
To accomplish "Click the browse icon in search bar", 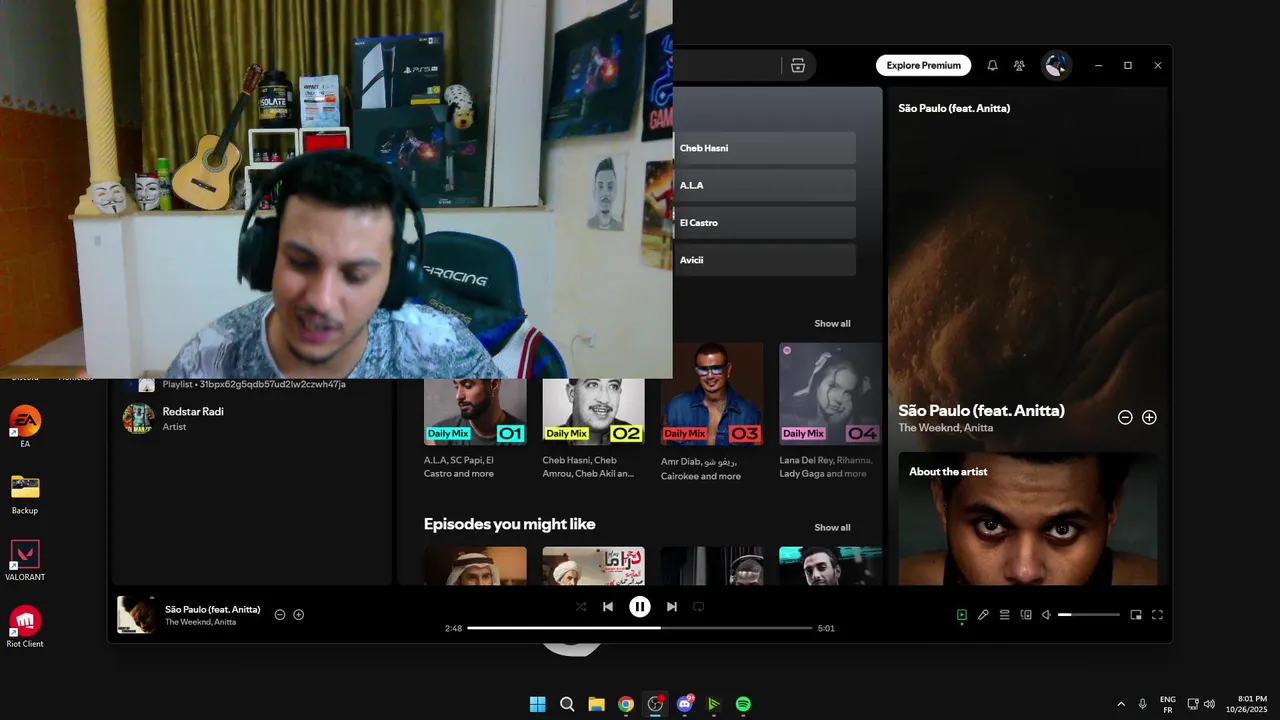I will pyautogui.click(x=797, y=65).
